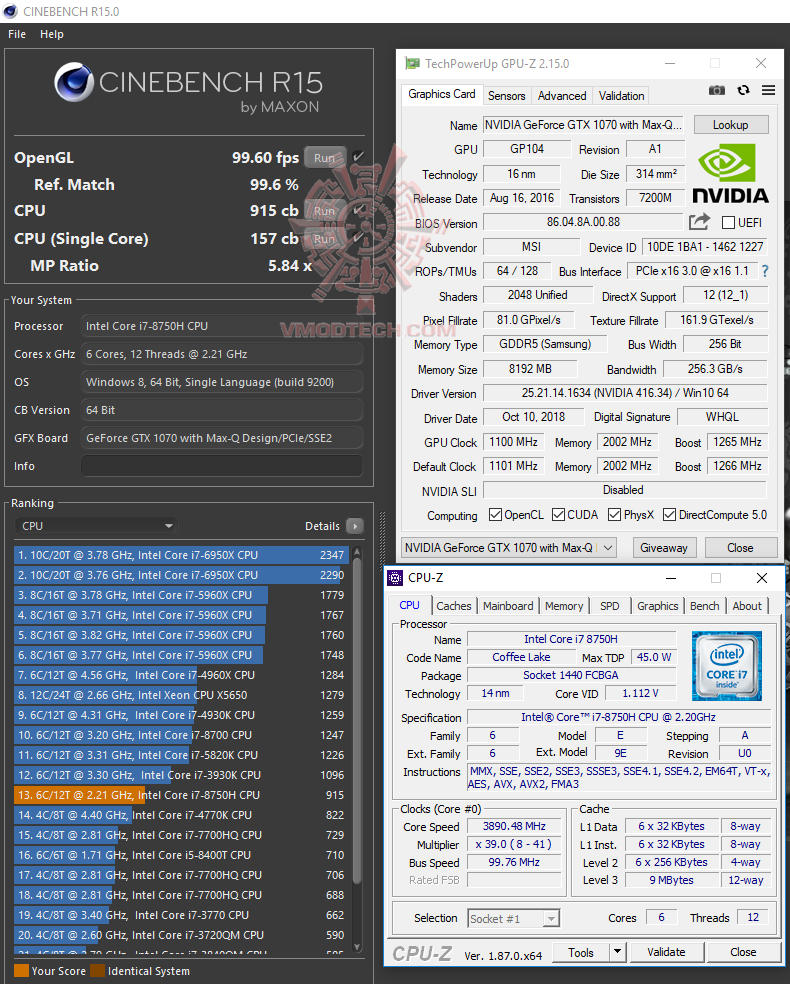Screen dimensions: 790x984
Task: Select ranking row 10 i7-8700 CPU
Action: point(181,735)
